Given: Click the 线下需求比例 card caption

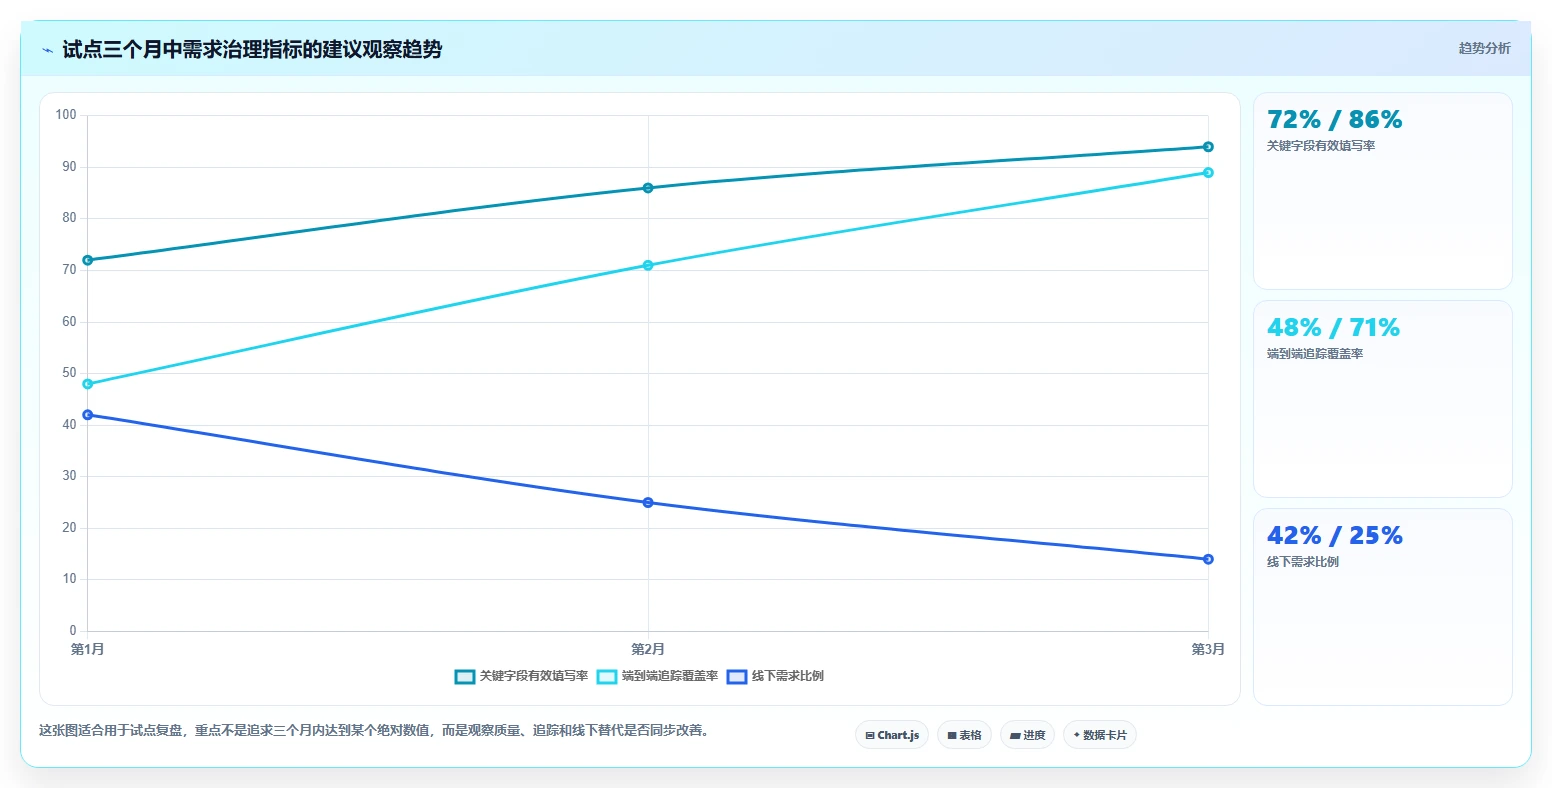Looking at the screenshot, I should 1303,562.
